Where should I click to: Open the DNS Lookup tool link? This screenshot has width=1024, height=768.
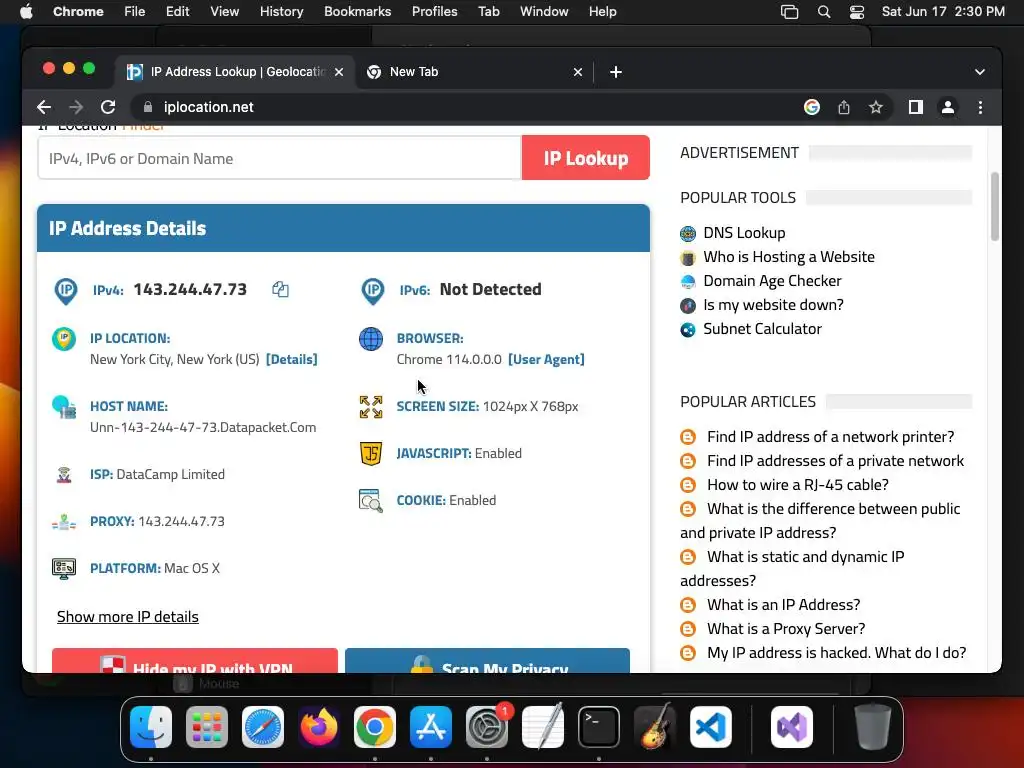click(744, 233)
